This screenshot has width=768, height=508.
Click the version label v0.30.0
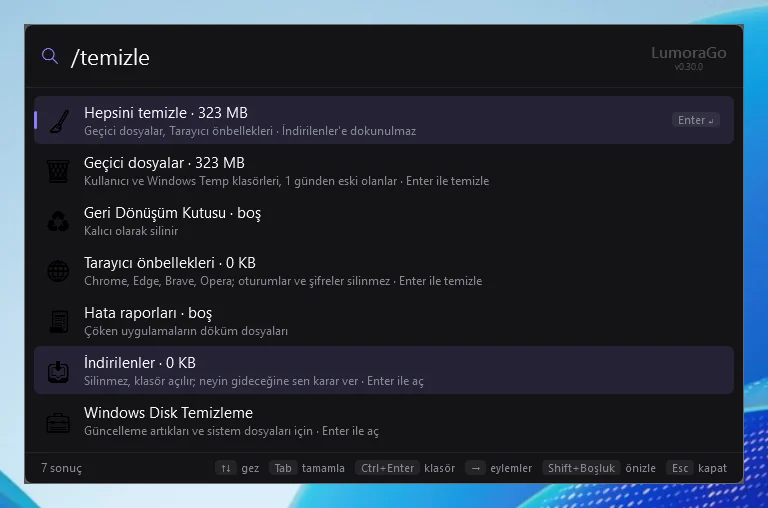tap(689, 67)
